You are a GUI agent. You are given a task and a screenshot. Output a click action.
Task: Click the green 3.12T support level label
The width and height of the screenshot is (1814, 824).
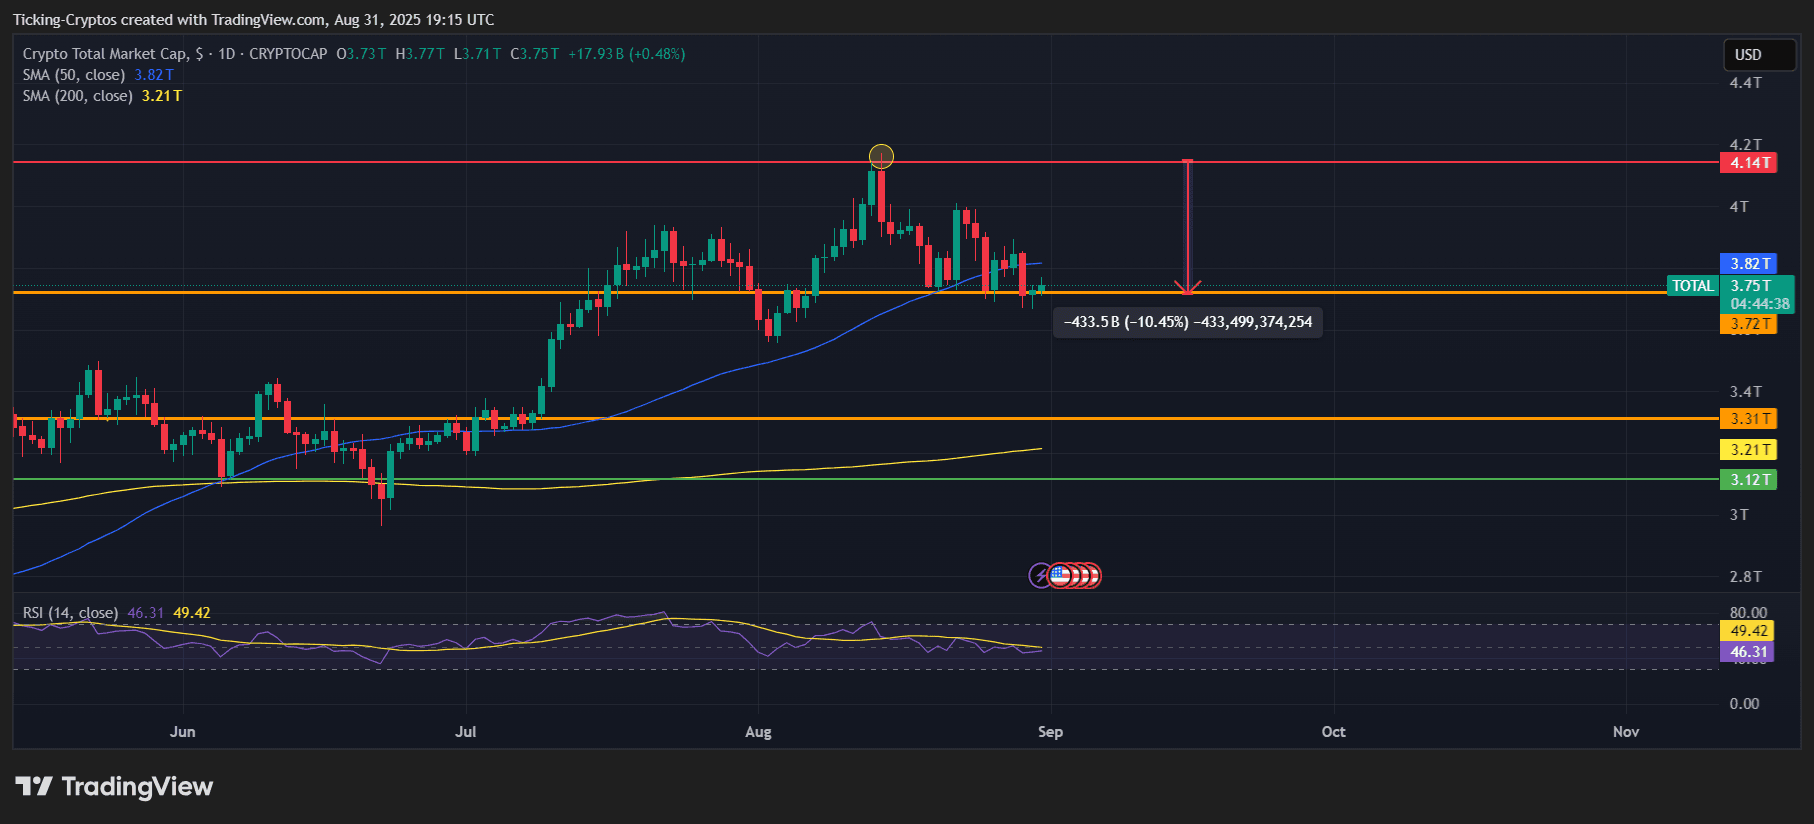click(x=1748, y=480)
